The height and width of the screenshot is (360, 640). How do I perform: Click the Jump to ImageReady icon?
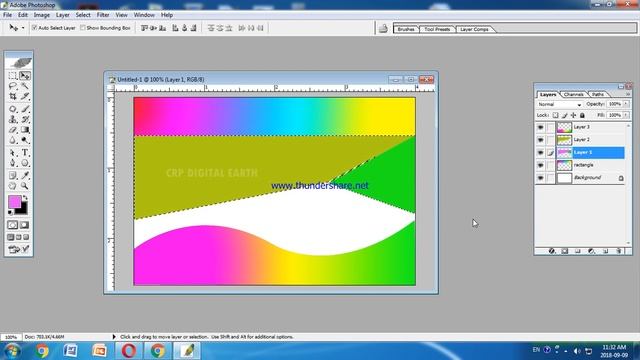(19, 249)
